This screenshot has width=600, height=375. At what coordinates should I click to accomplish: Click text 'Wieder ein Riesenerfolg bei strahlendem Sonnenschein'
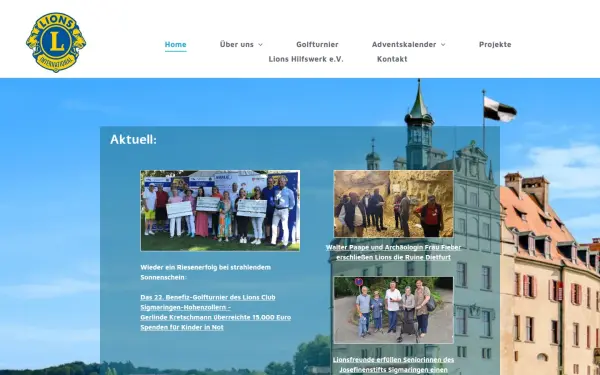[x=205, y=272]
